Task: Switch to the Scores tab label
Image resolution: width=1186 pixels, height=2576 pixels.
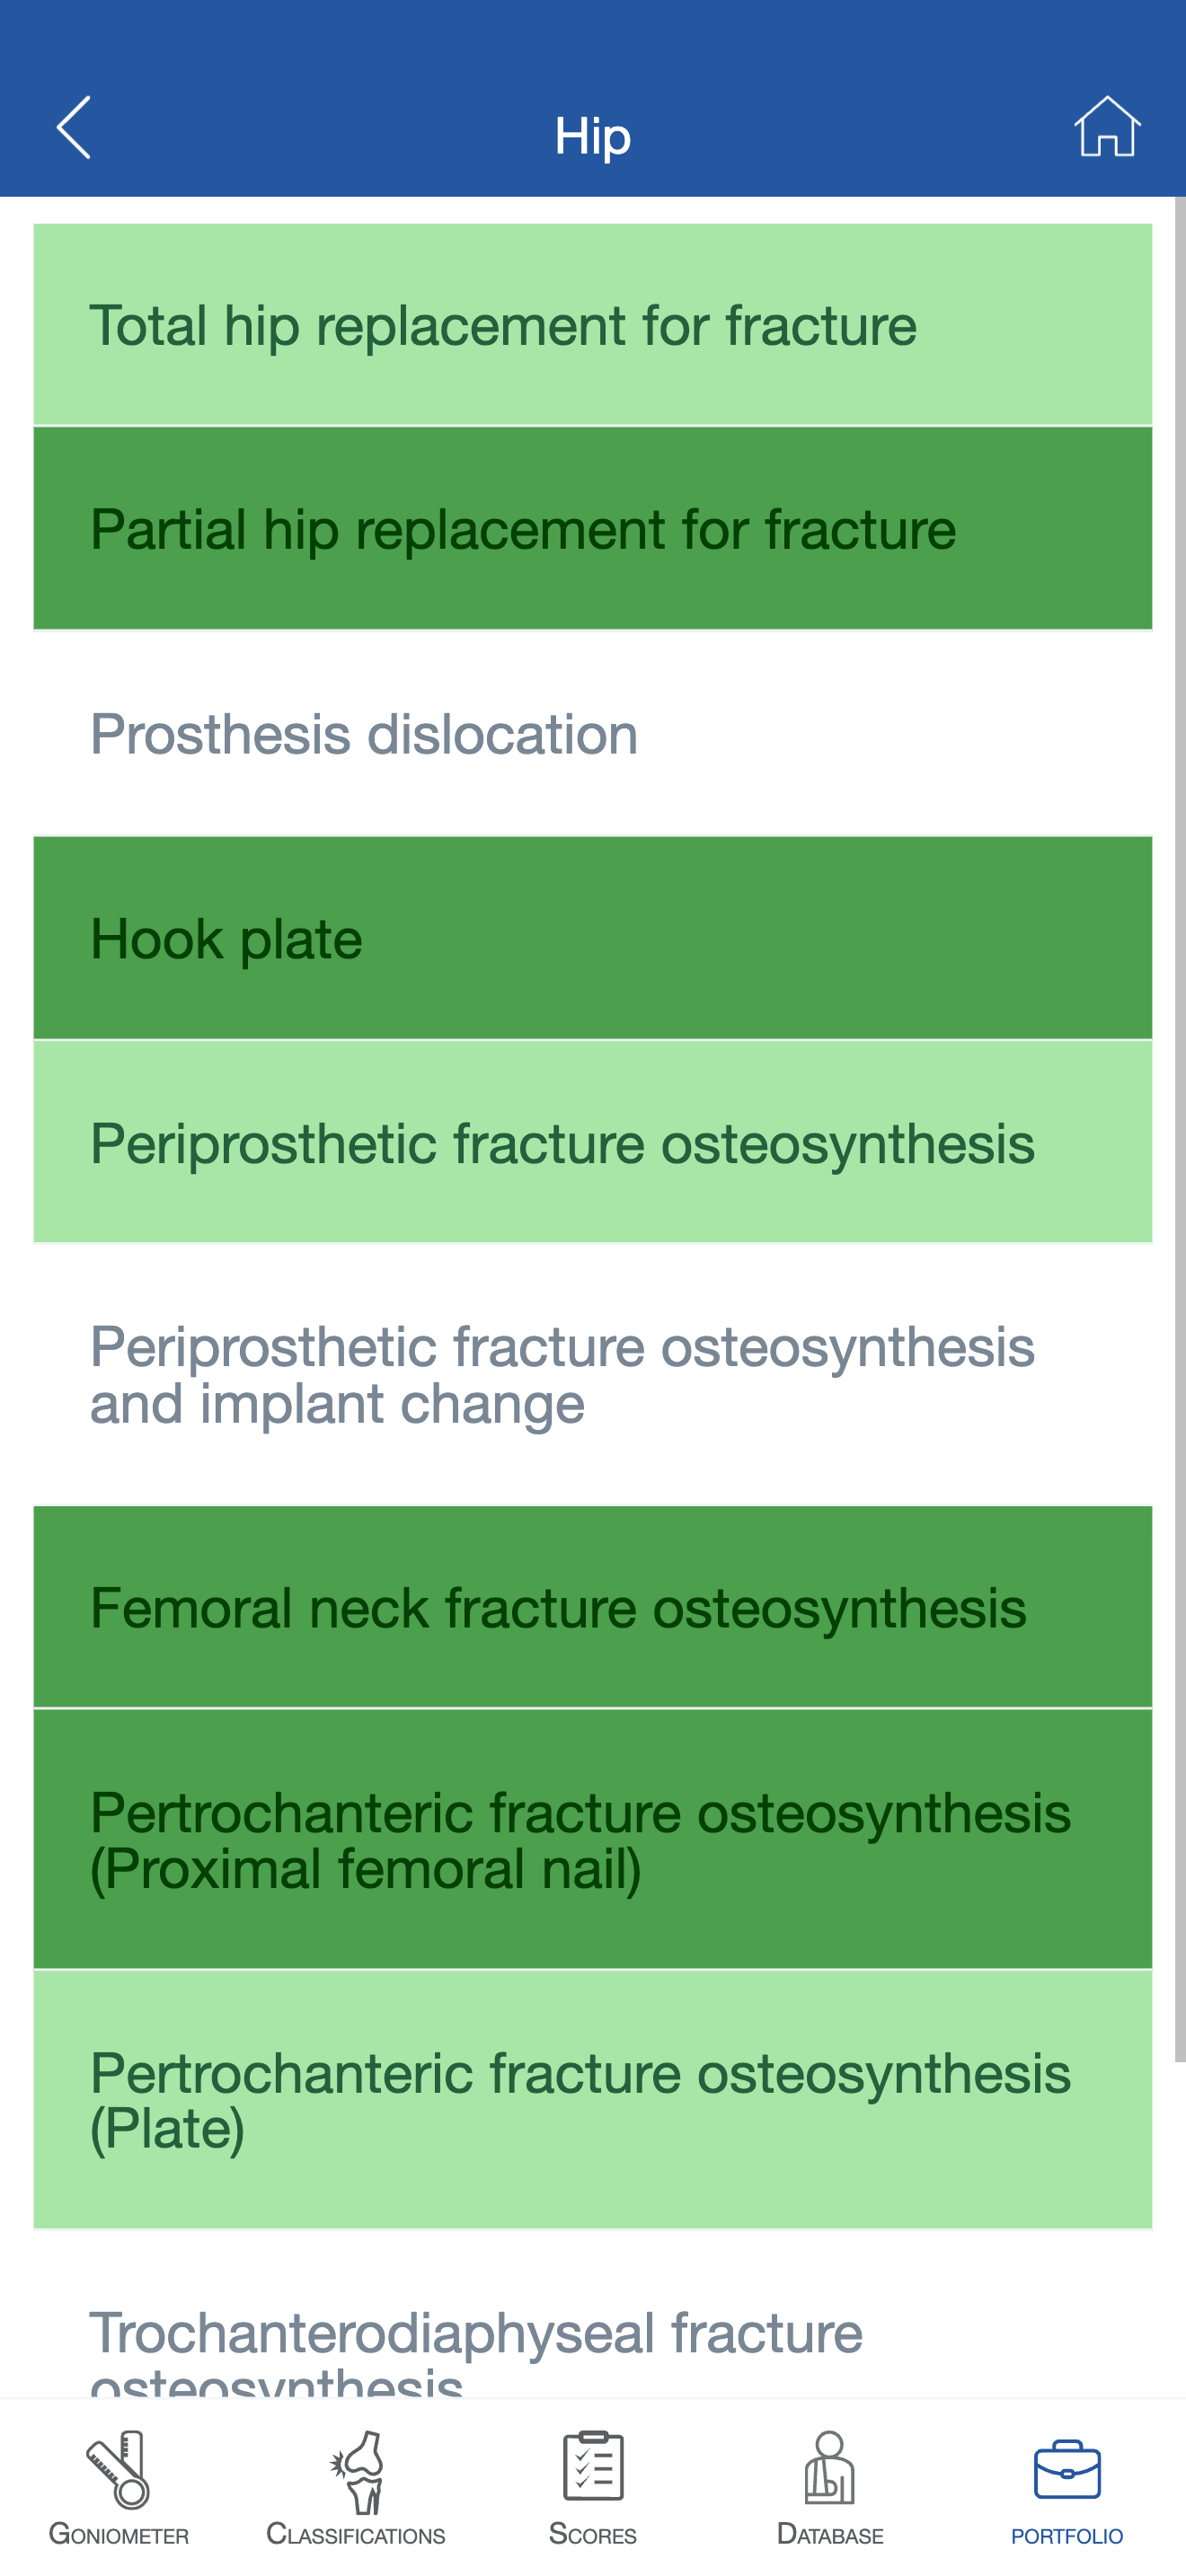Action: (x=593, y=2535)
